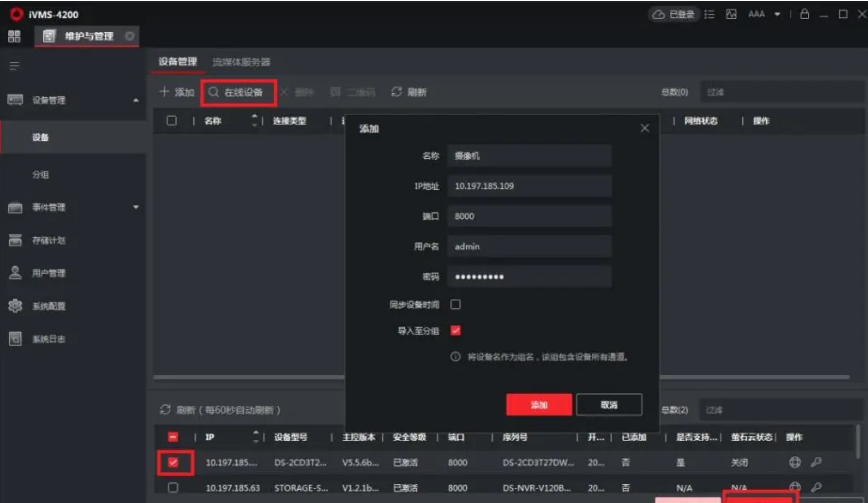Select 分组 in the sidebar
This screenshot has width=868, height=503.
pyautogui.click(x=41, y=174)
